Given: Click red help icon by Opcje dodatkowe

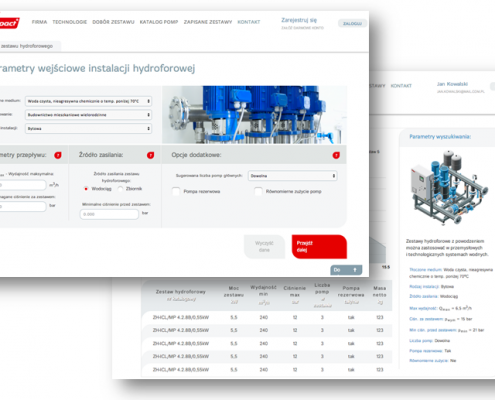Looking at the screenshot, I should pyautogui.click(x=336, y=155).
